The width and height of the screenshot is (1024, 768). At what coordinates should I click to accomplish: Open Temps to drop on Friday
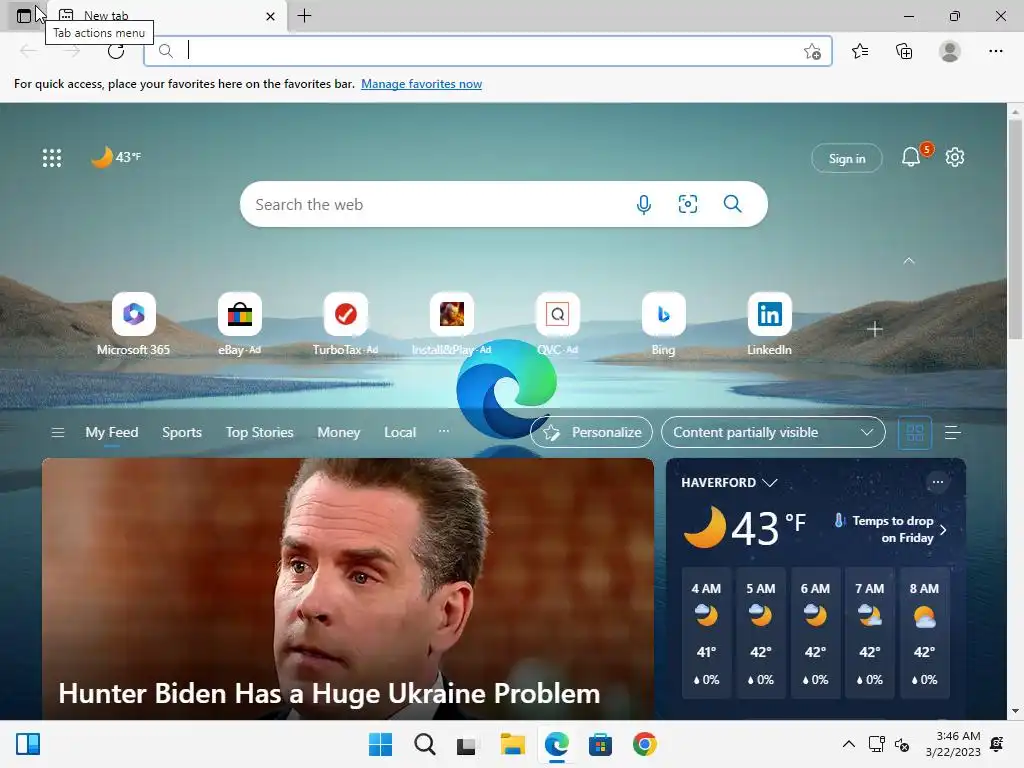click(x=891, y=529)
